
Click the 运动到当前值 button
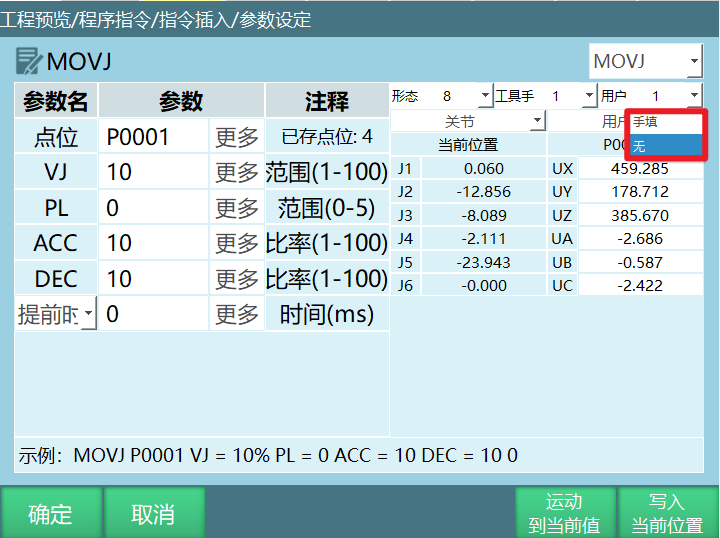[x=565, y=513]
